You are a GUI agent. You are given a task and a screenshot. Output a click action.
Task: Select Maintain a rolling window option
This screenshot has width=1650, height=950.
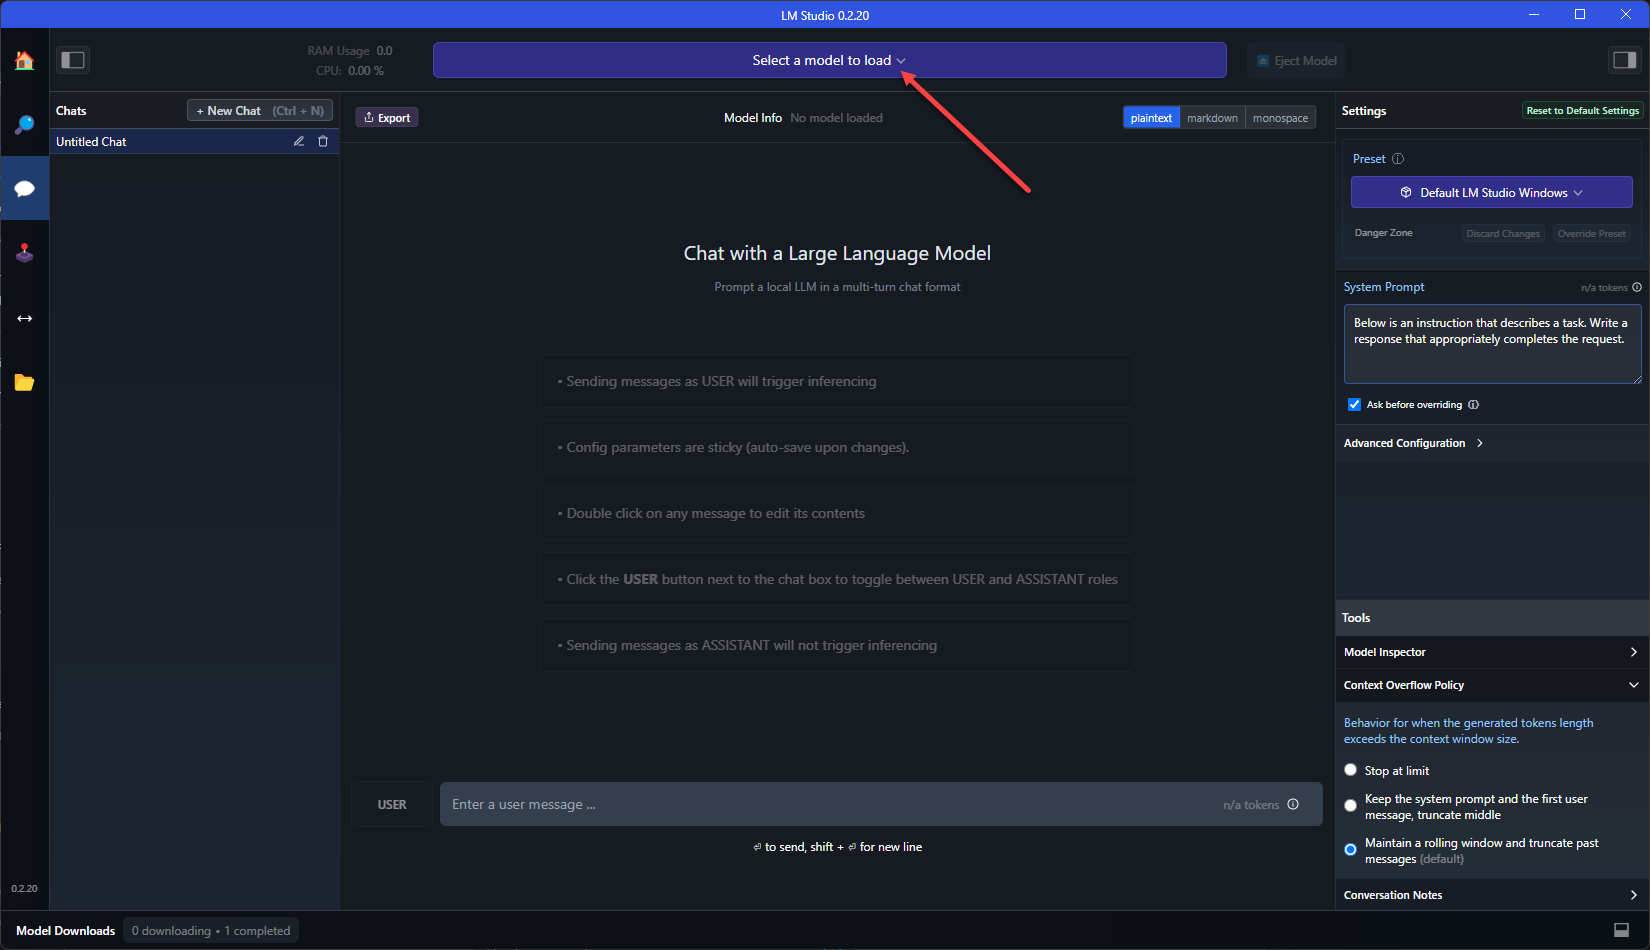tap(1350, 850)
